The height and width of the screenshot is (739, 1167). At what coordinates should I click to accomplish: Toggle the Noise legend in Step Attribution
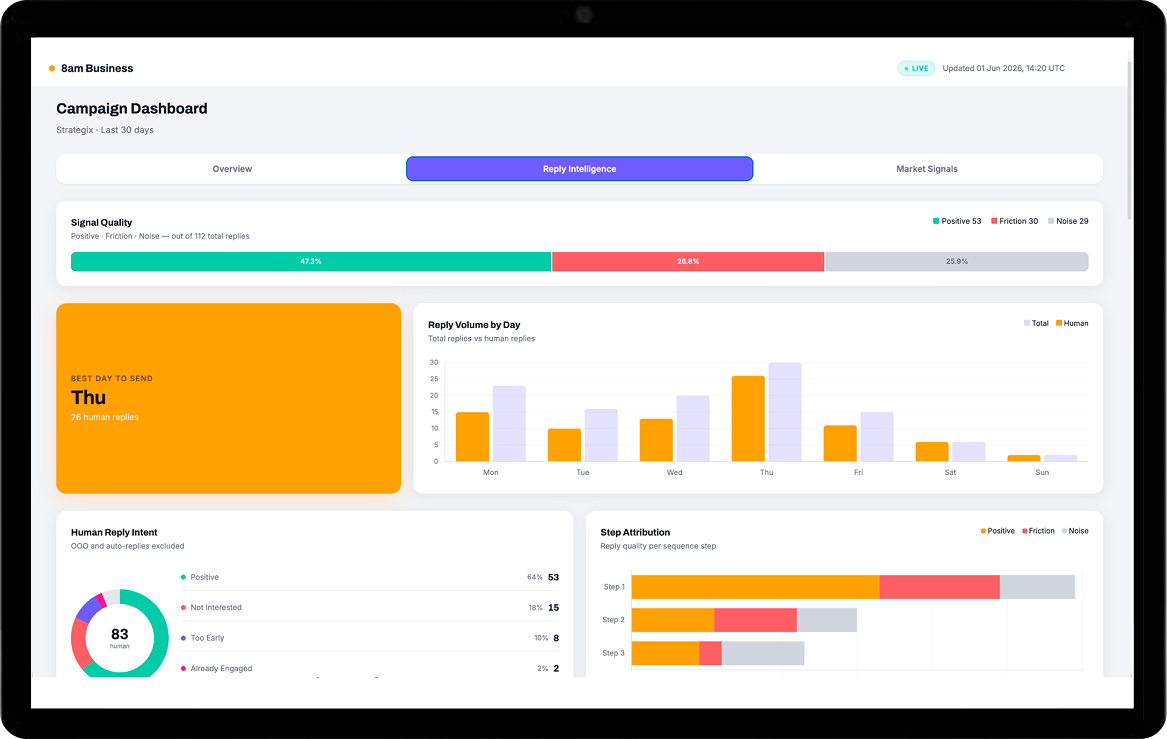click(x=1075, y=531)
